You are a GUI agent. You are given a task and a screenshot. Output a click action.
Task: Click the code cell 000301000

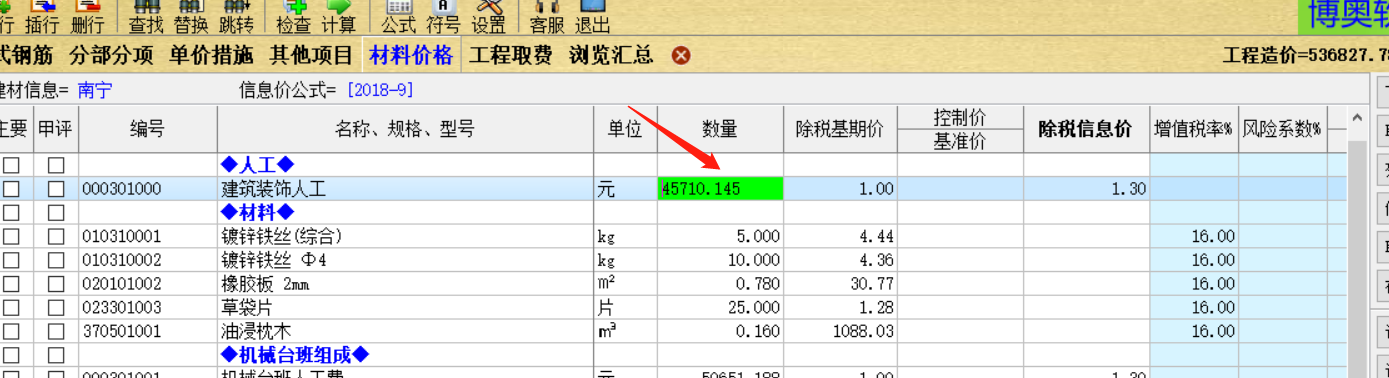tap(148, 189)
